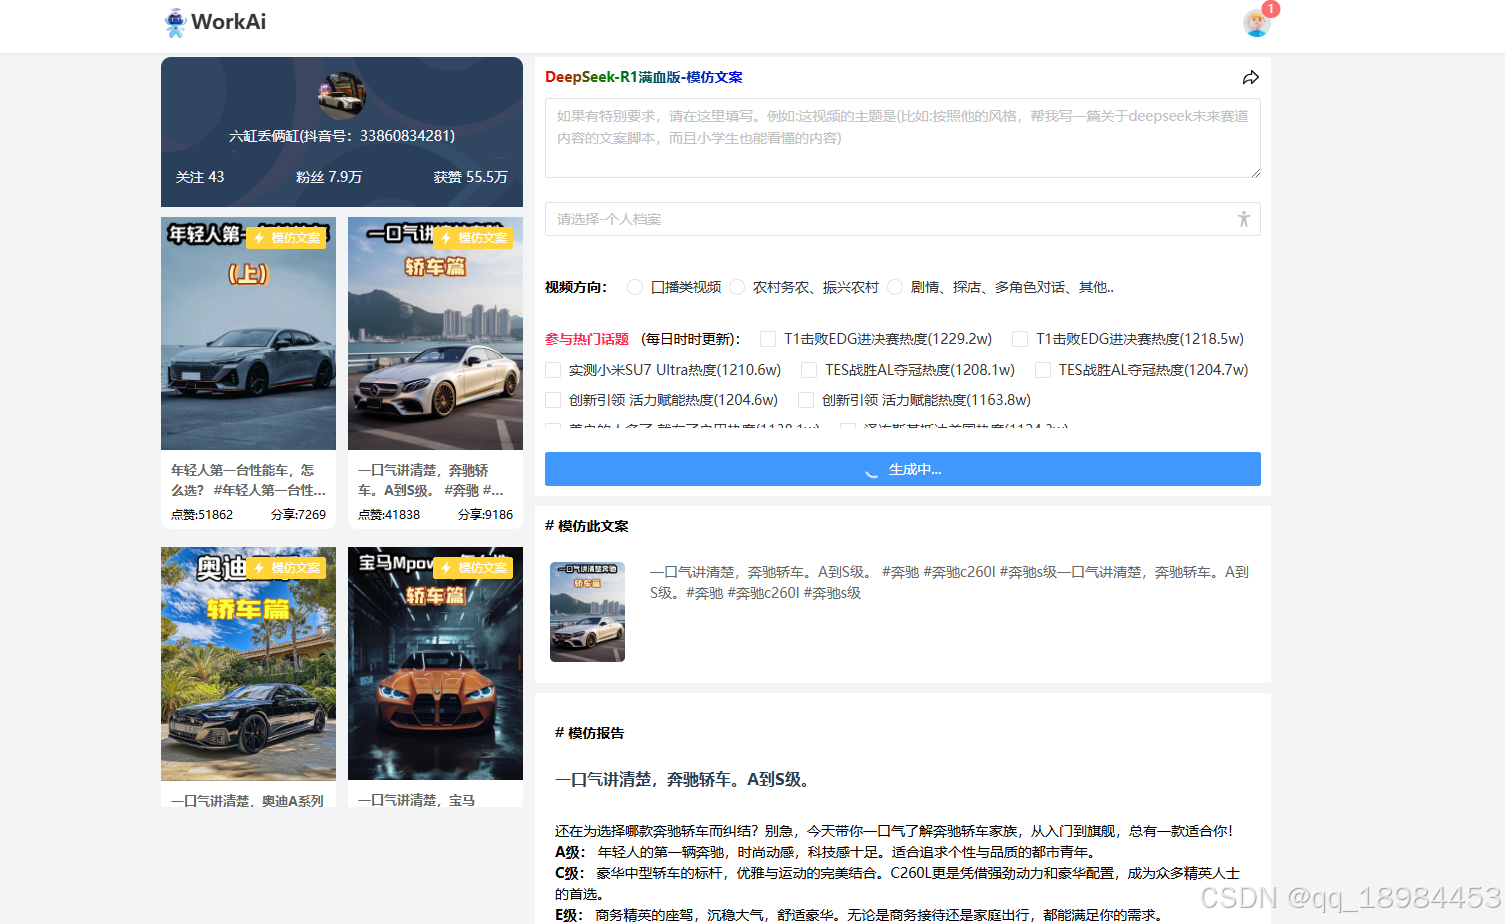Click 粉丝 7.9万 stat
Viewport: 1505px width, 924px height.
pos(329,177)
